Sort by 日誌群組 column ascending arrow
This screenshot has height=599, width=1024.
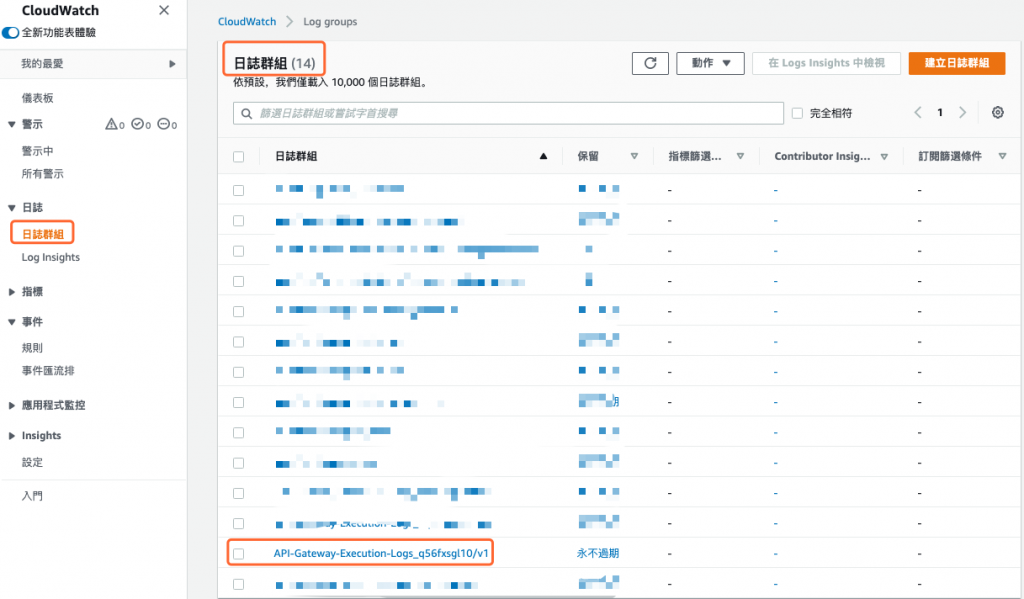[x=543, y=156]
